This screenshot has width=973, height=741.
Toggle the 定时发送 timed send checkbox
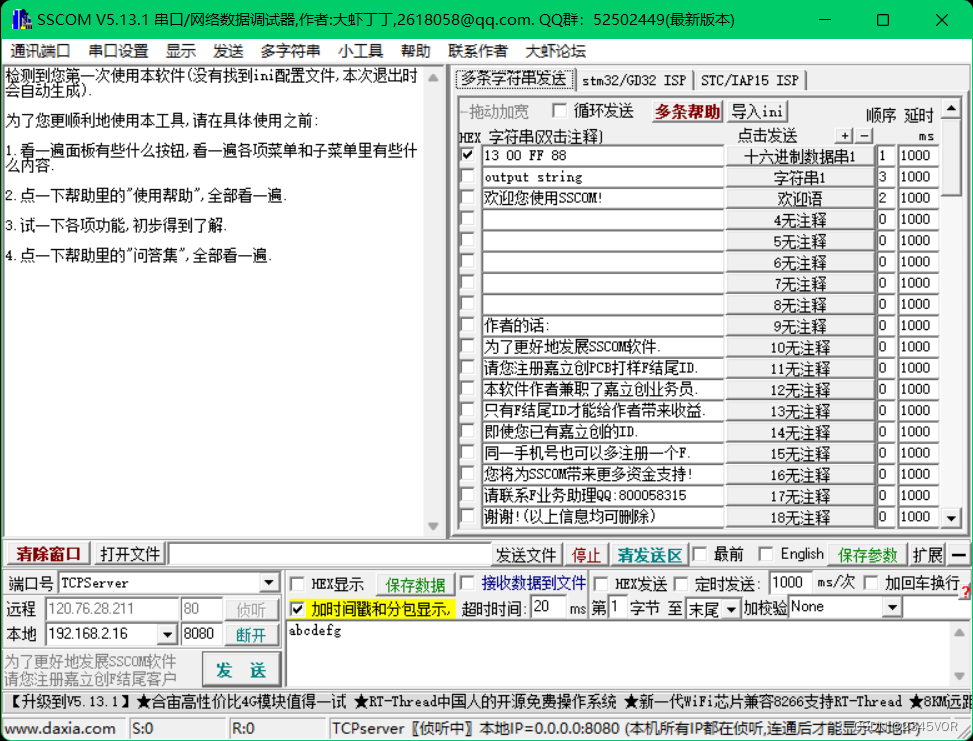tap(681, 584)
